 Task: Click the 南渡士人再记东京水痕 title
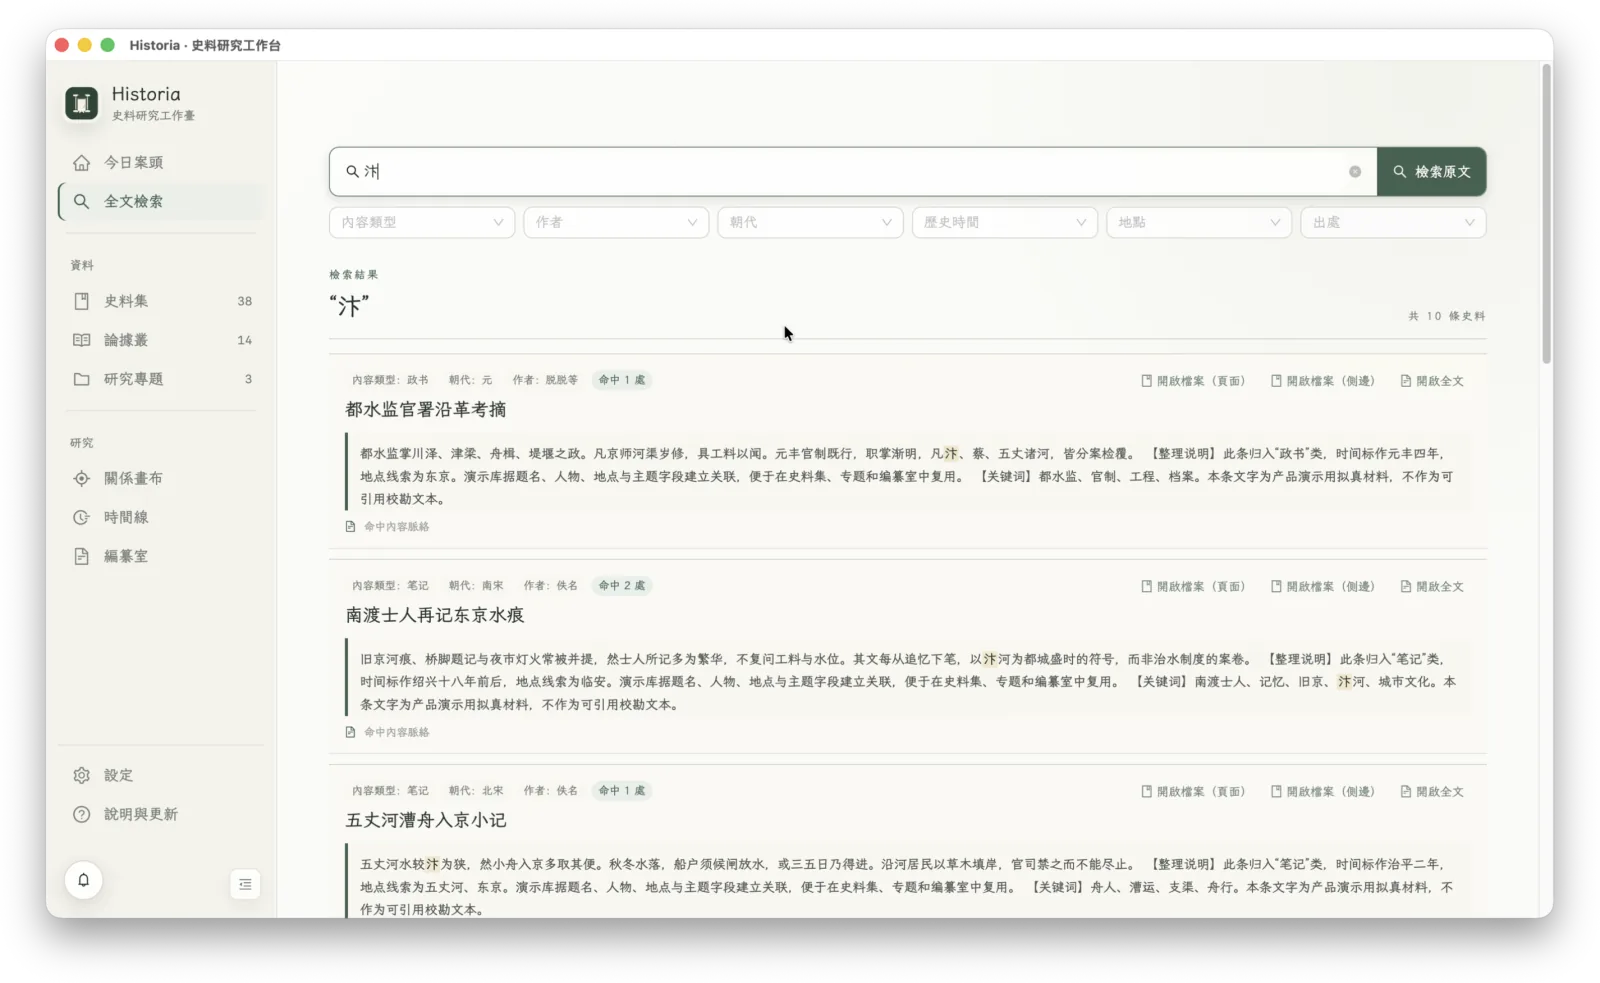[435, 616]
